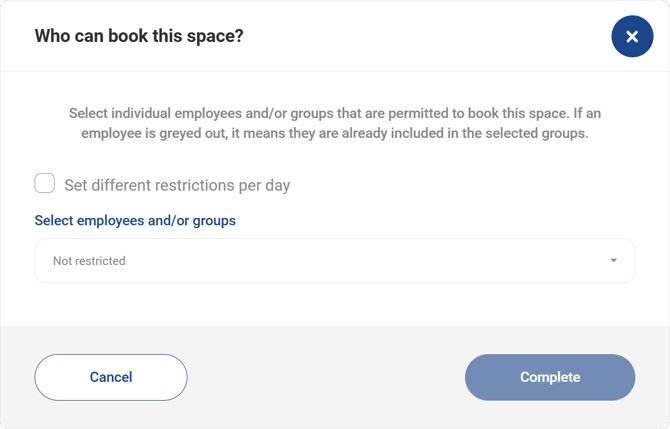Confirm booking restrictions with Complete
670x429 pixels.
pyautogui.click(x=549, y=377)
